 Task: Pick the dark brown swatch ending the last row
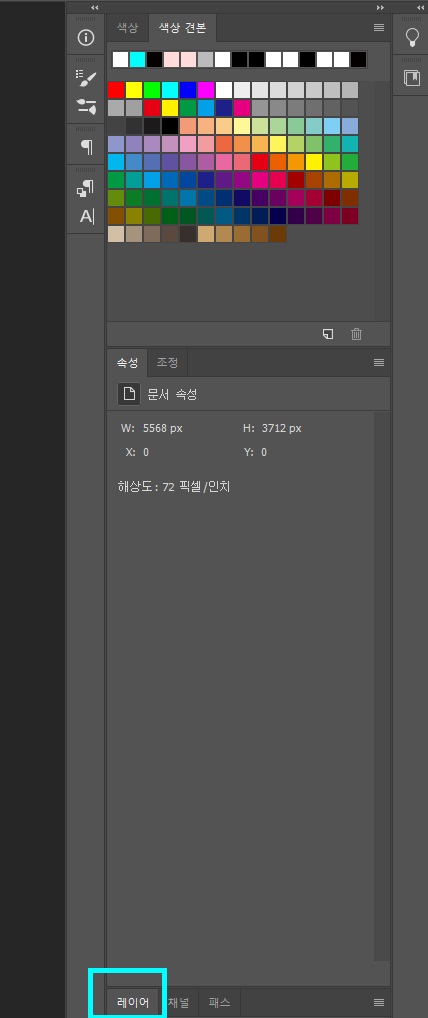(x=278, y=234)
